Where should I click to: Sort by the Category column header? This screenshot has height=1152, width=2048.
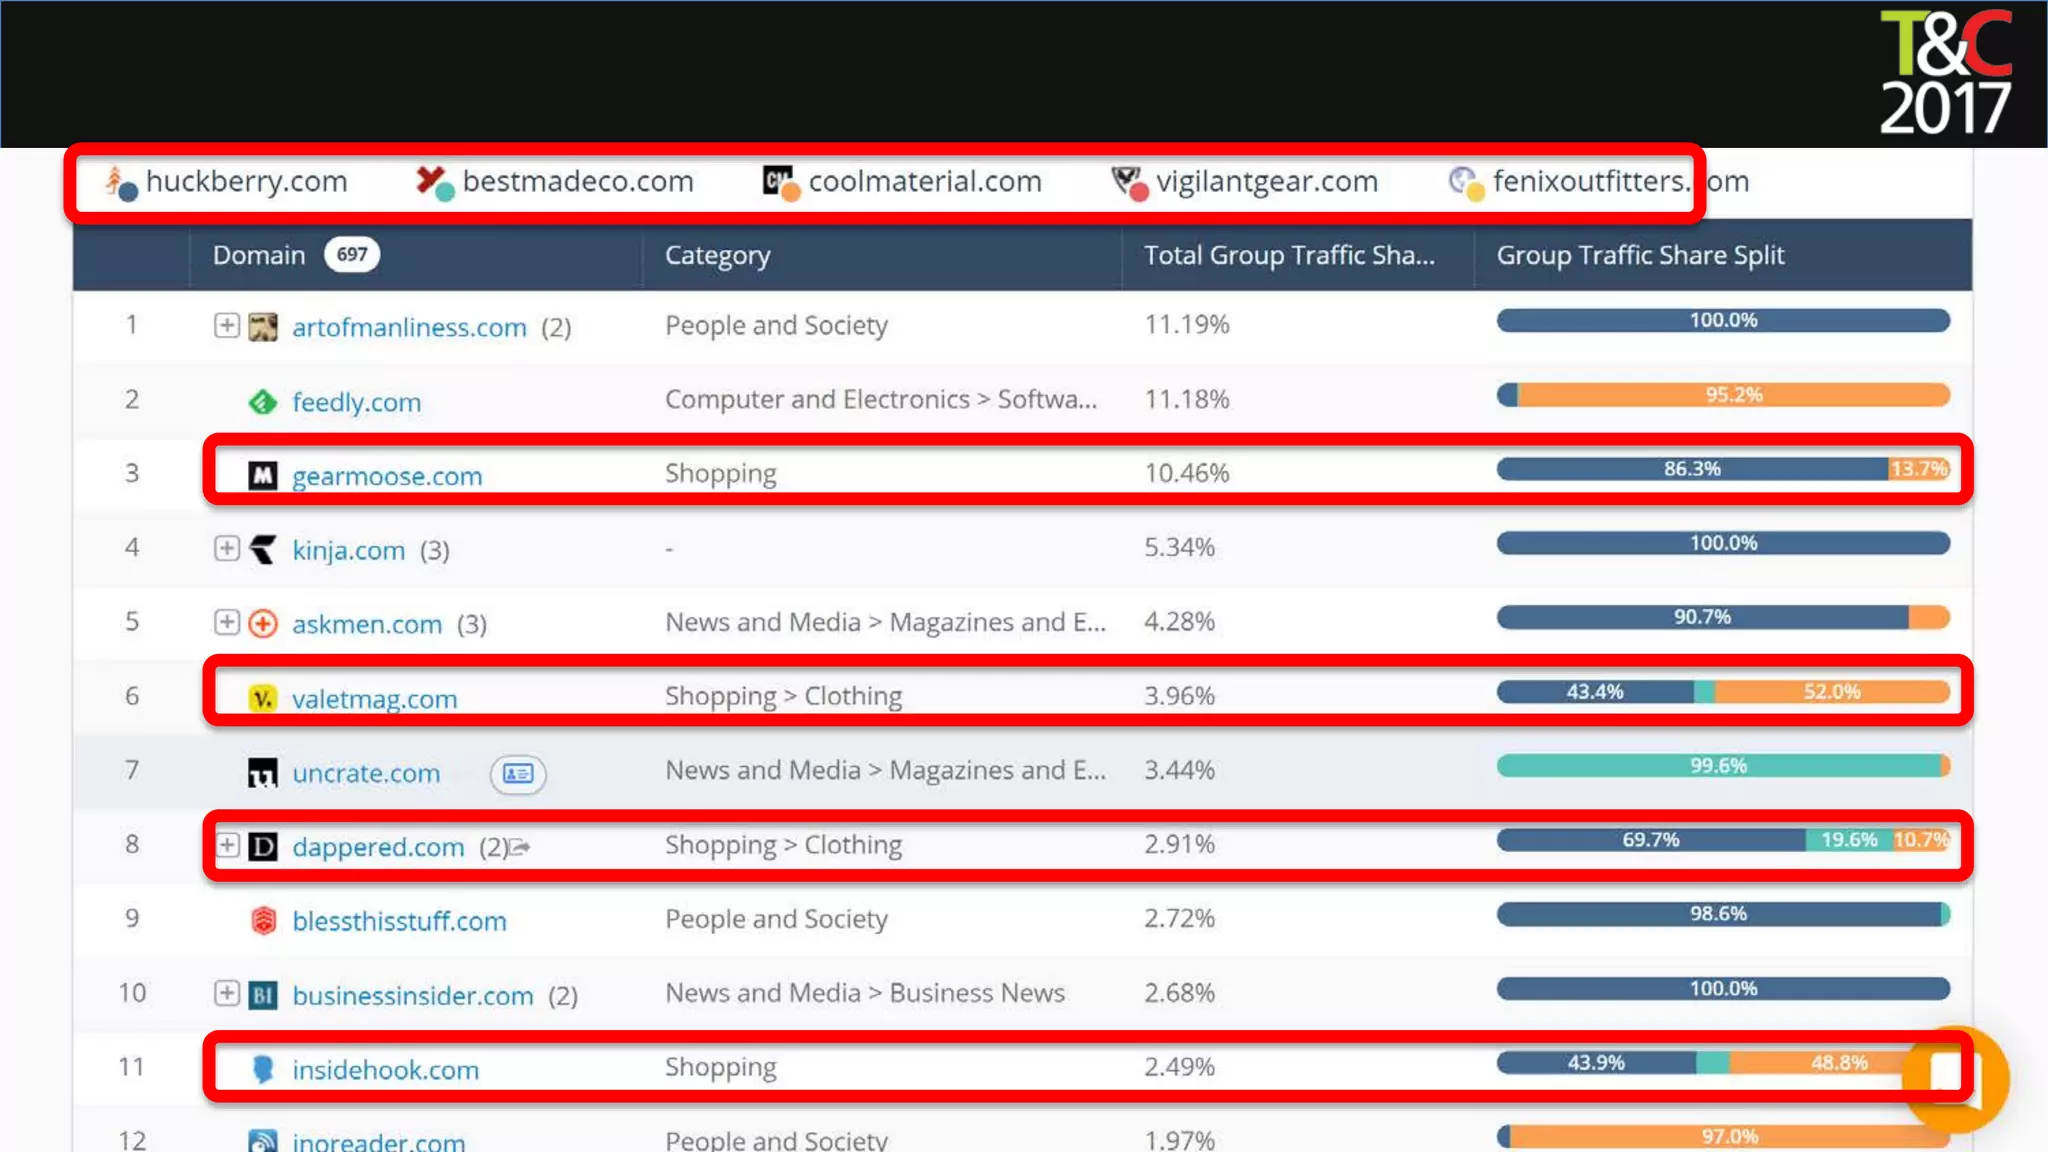[717, 255]
